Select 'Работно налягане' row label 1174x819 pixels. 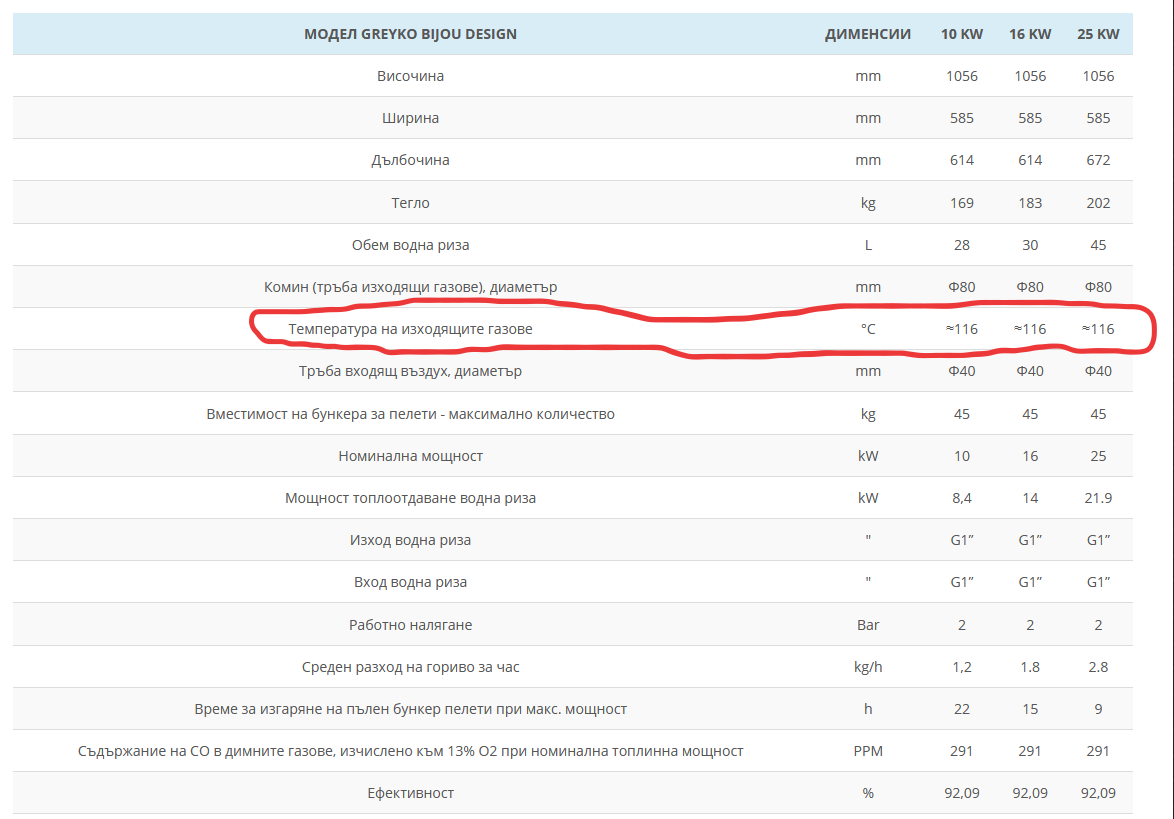[x=410, y=624]
